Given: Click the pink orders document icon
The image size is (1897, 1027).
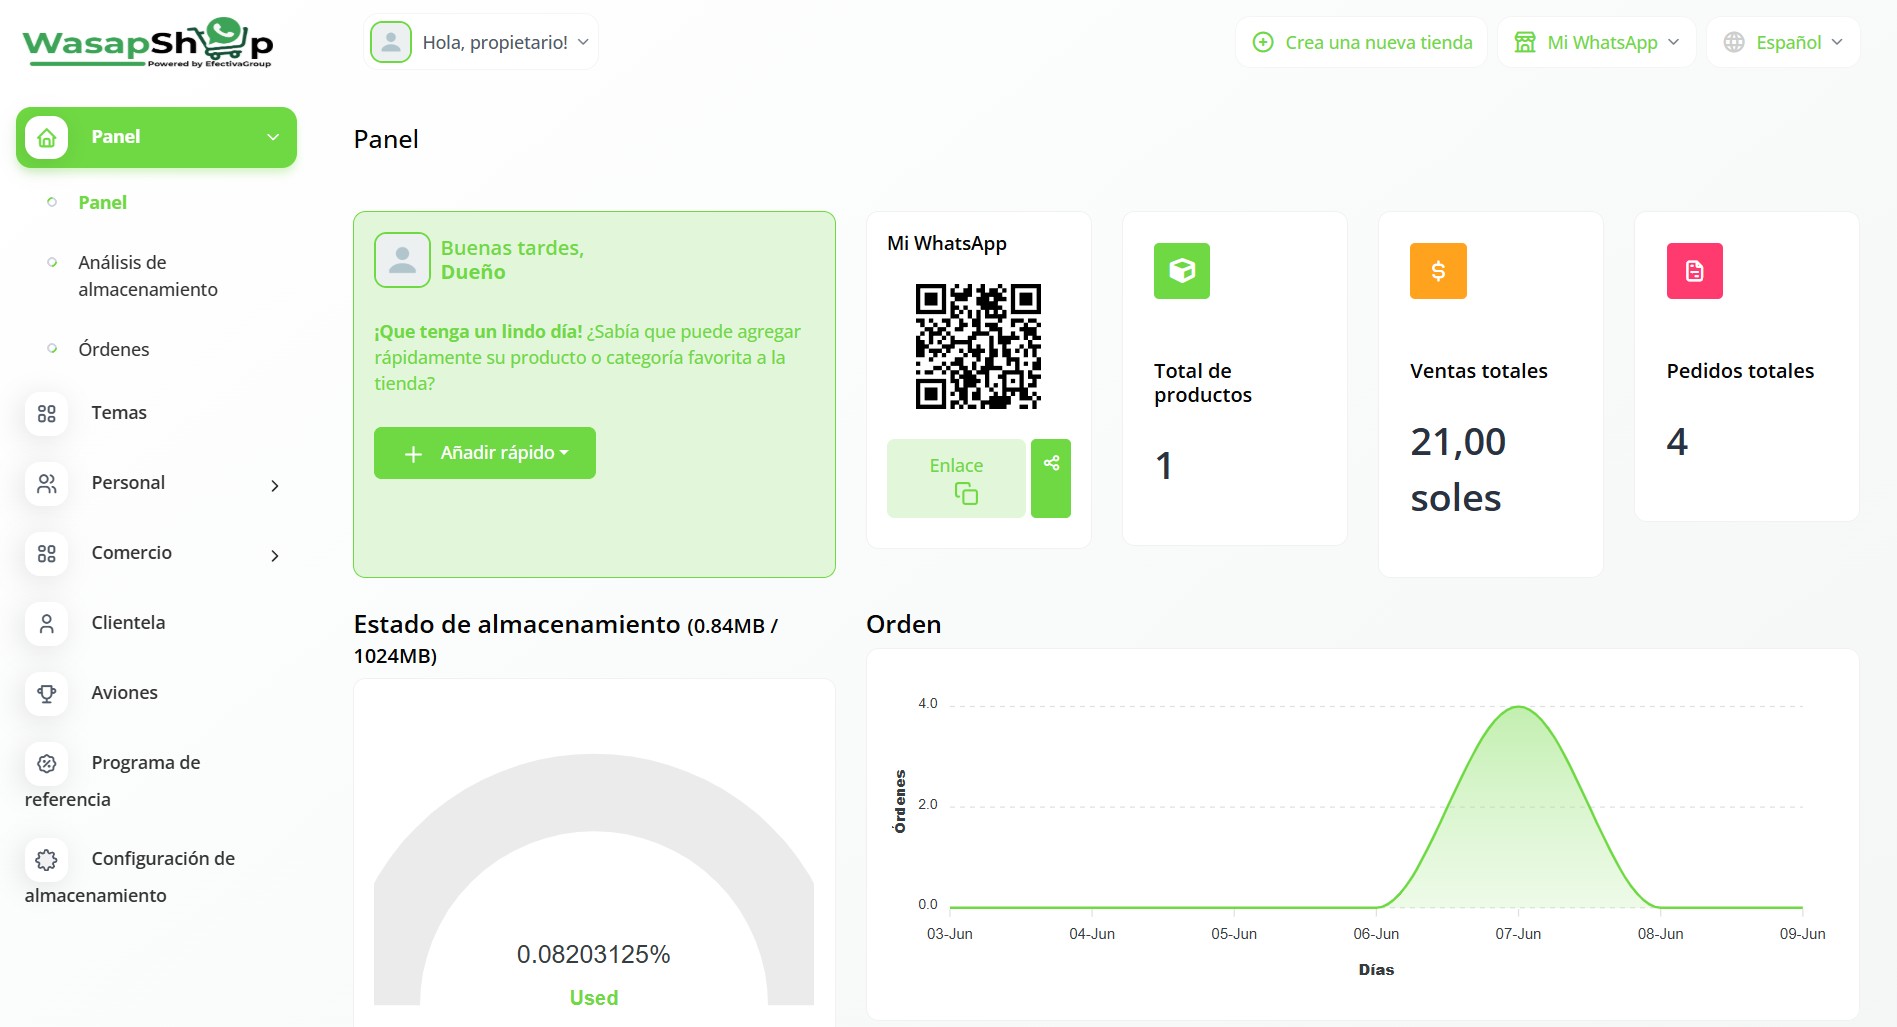Looking at the screenshot, I should tap(1694, 271).
